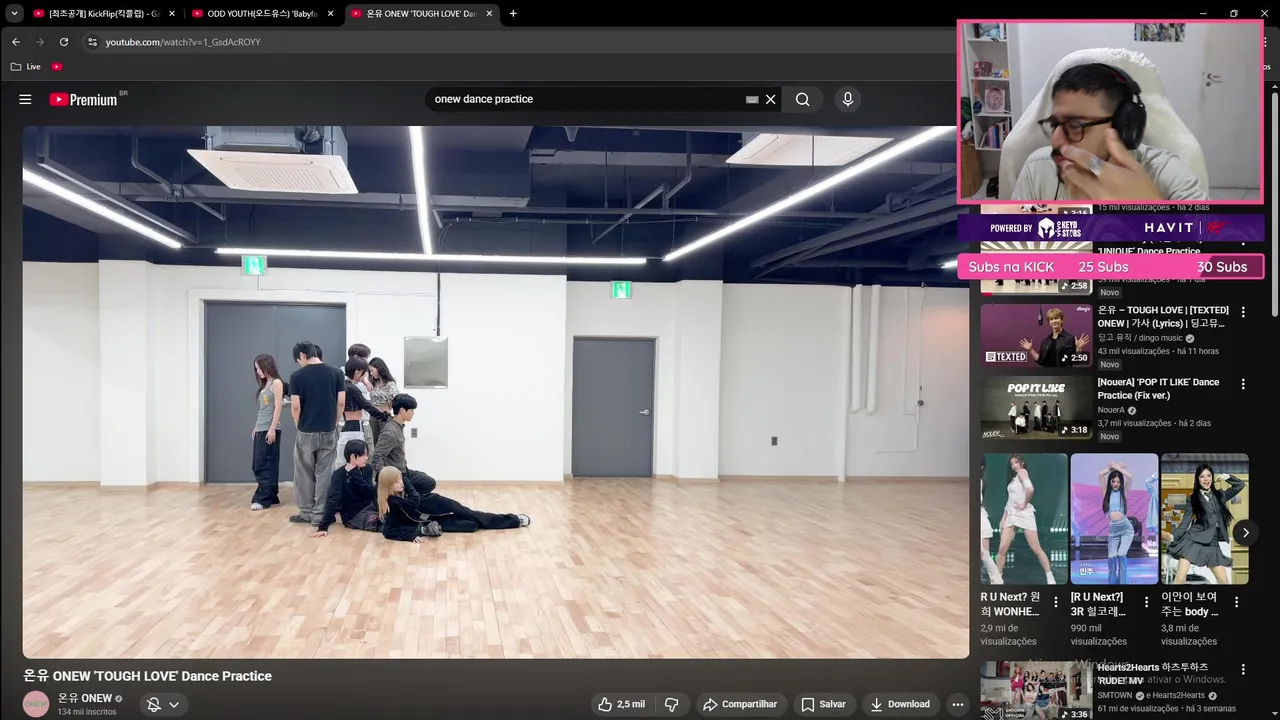Restore down the browser window

coord(1234,14)
